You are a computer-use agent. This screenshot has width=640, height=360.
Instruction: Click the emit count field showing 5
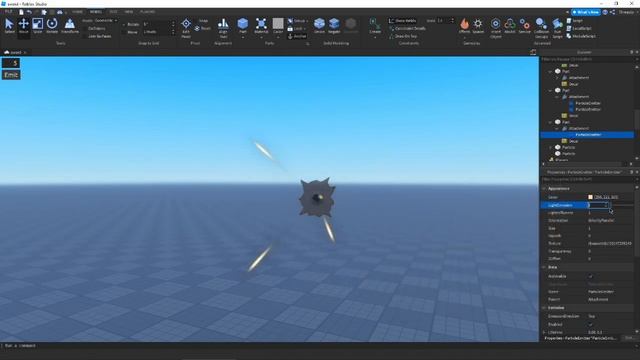(x=11, y=63)
